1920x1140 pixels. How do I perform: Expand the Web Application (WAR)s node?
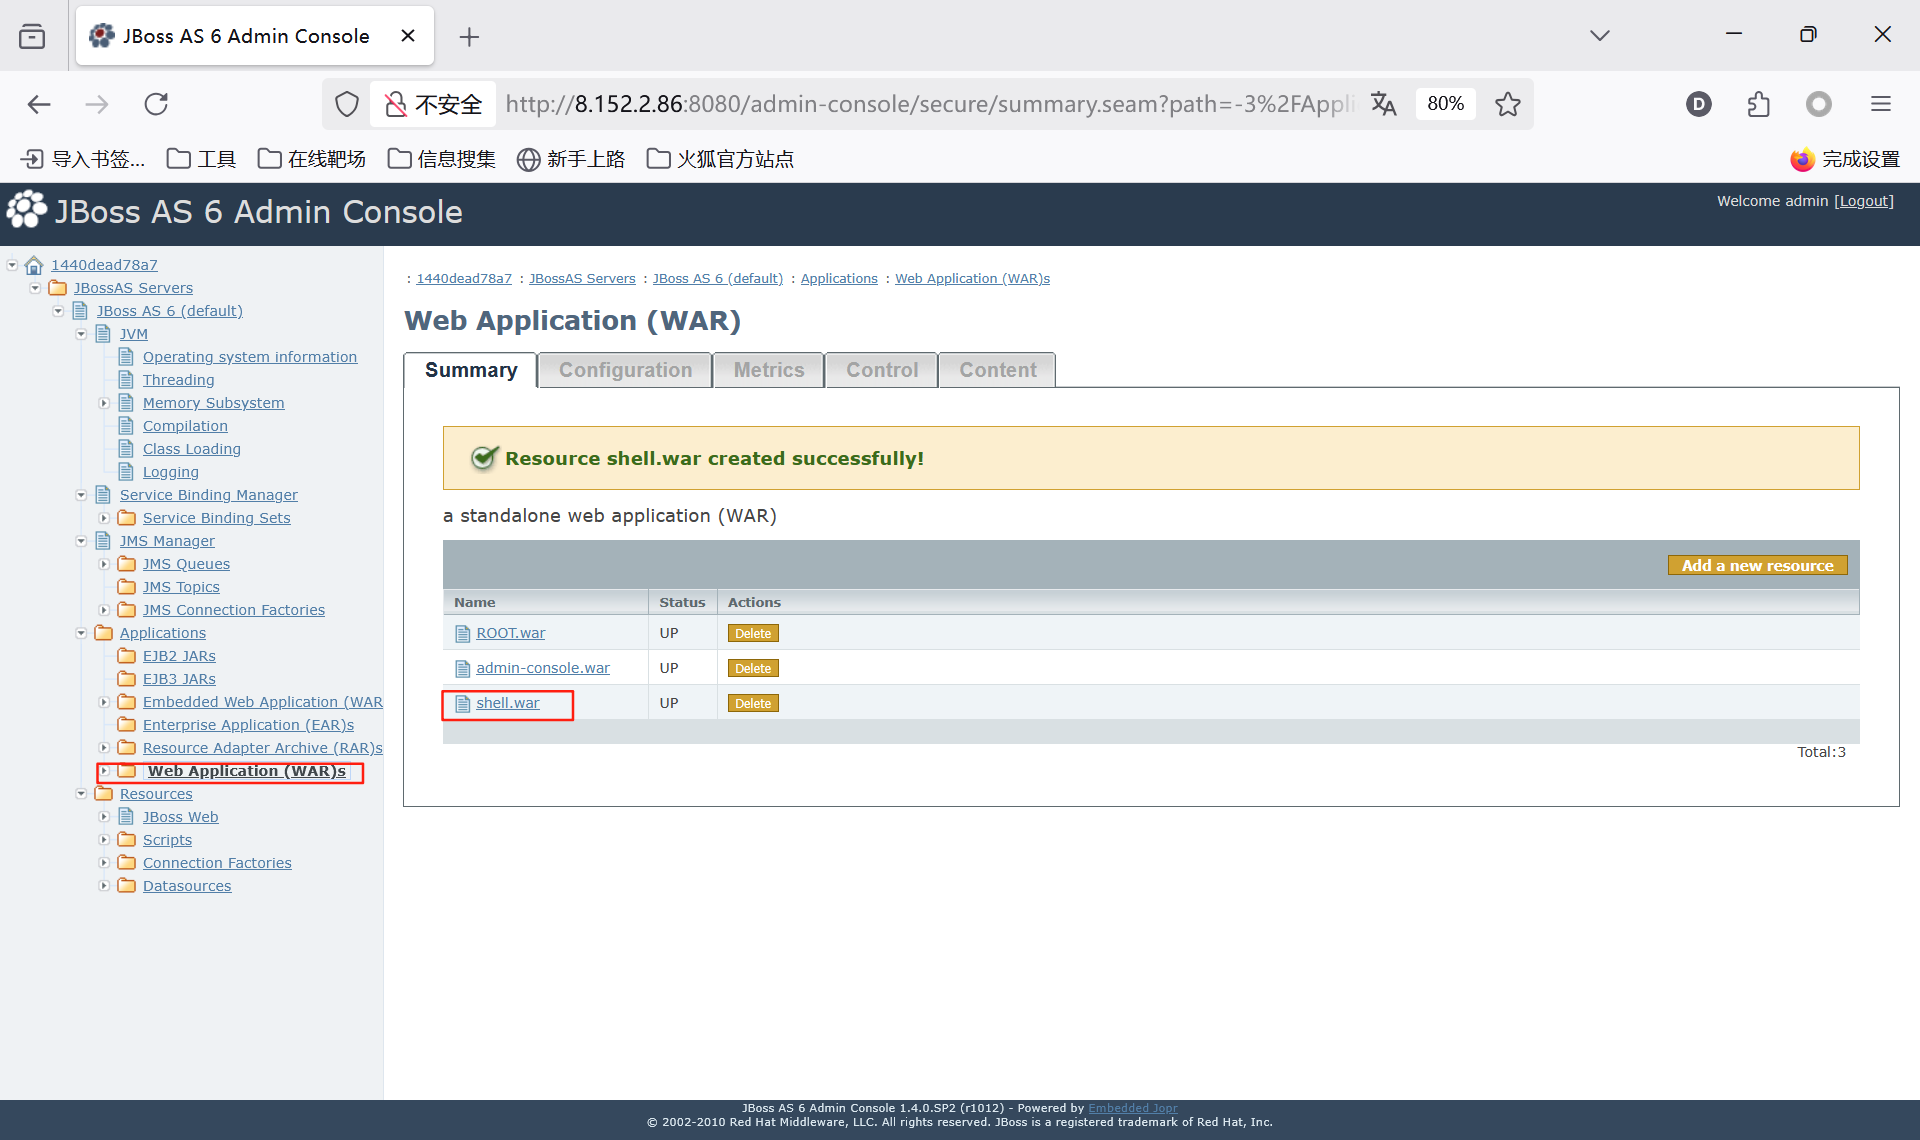tap(104, 771)
